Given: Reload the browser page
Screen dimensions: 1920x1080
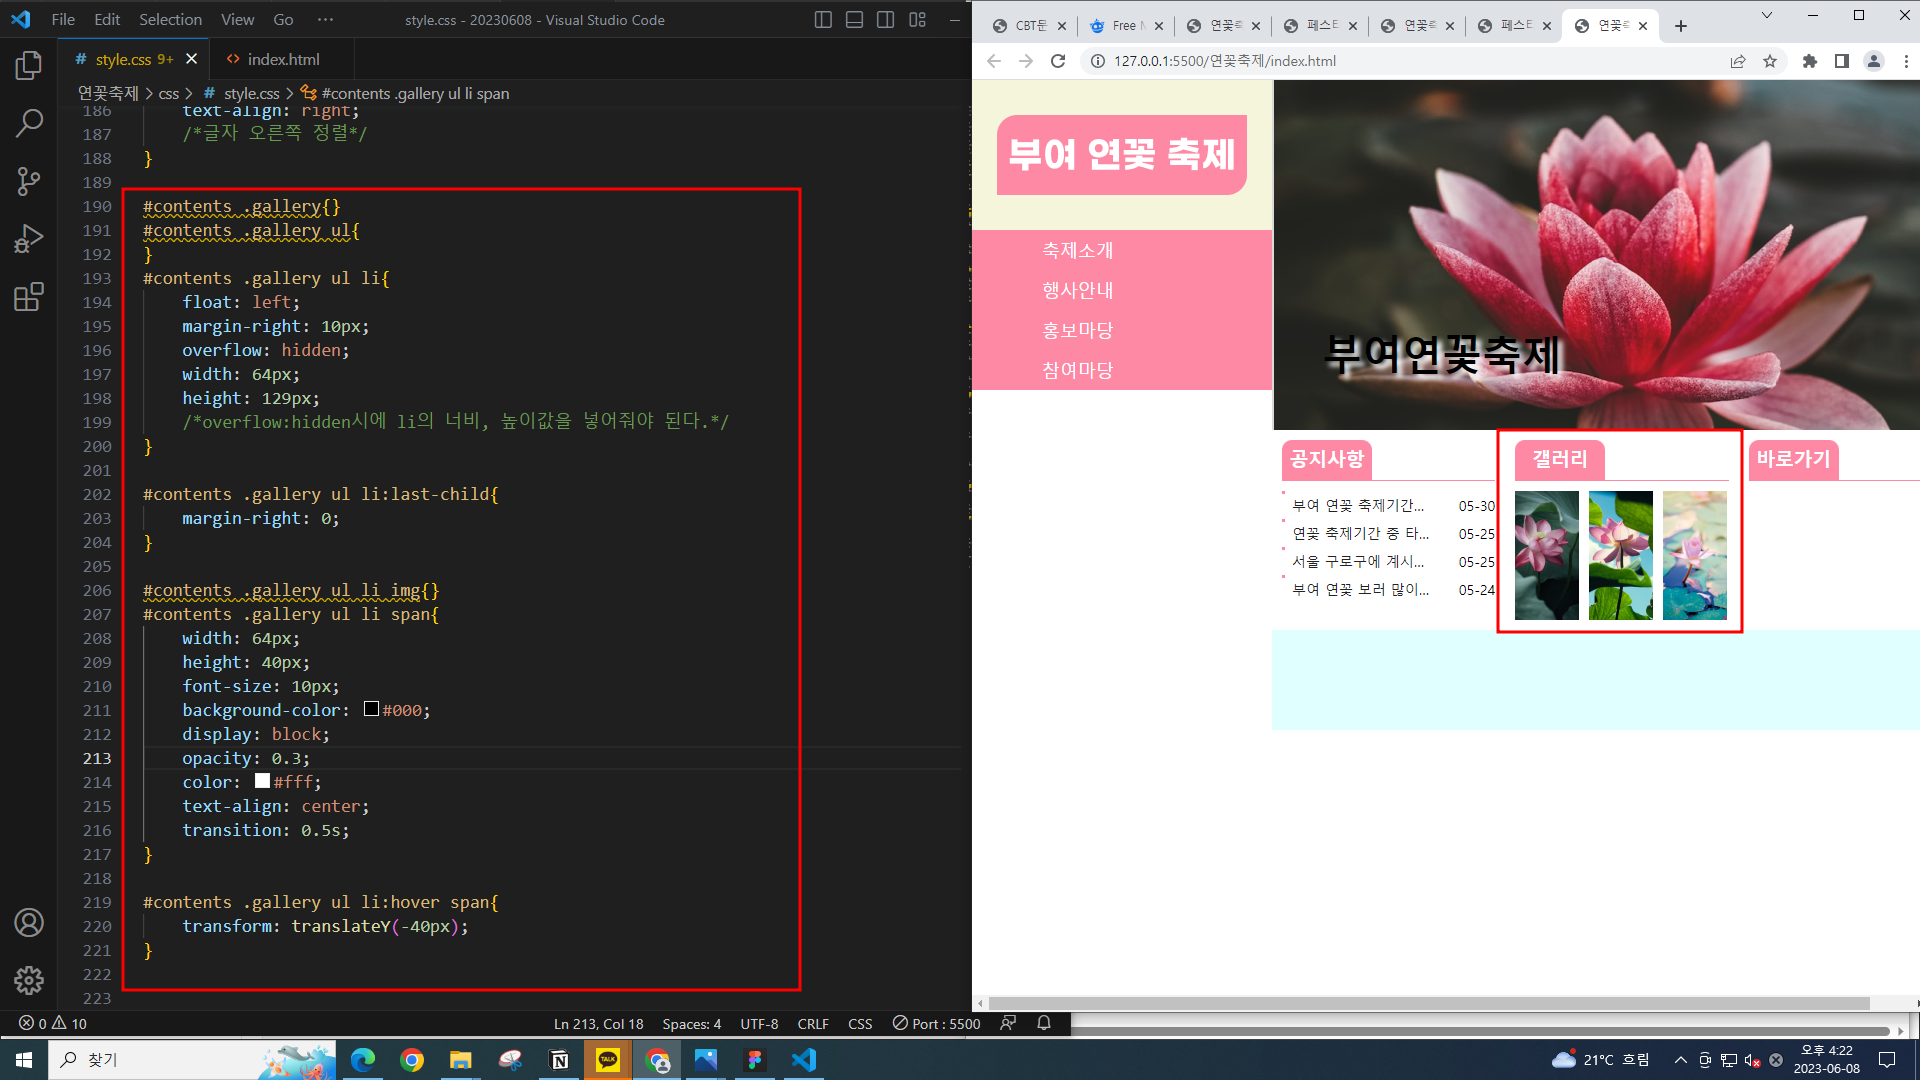Looking at the screenshot, I should pos(1058,61).
